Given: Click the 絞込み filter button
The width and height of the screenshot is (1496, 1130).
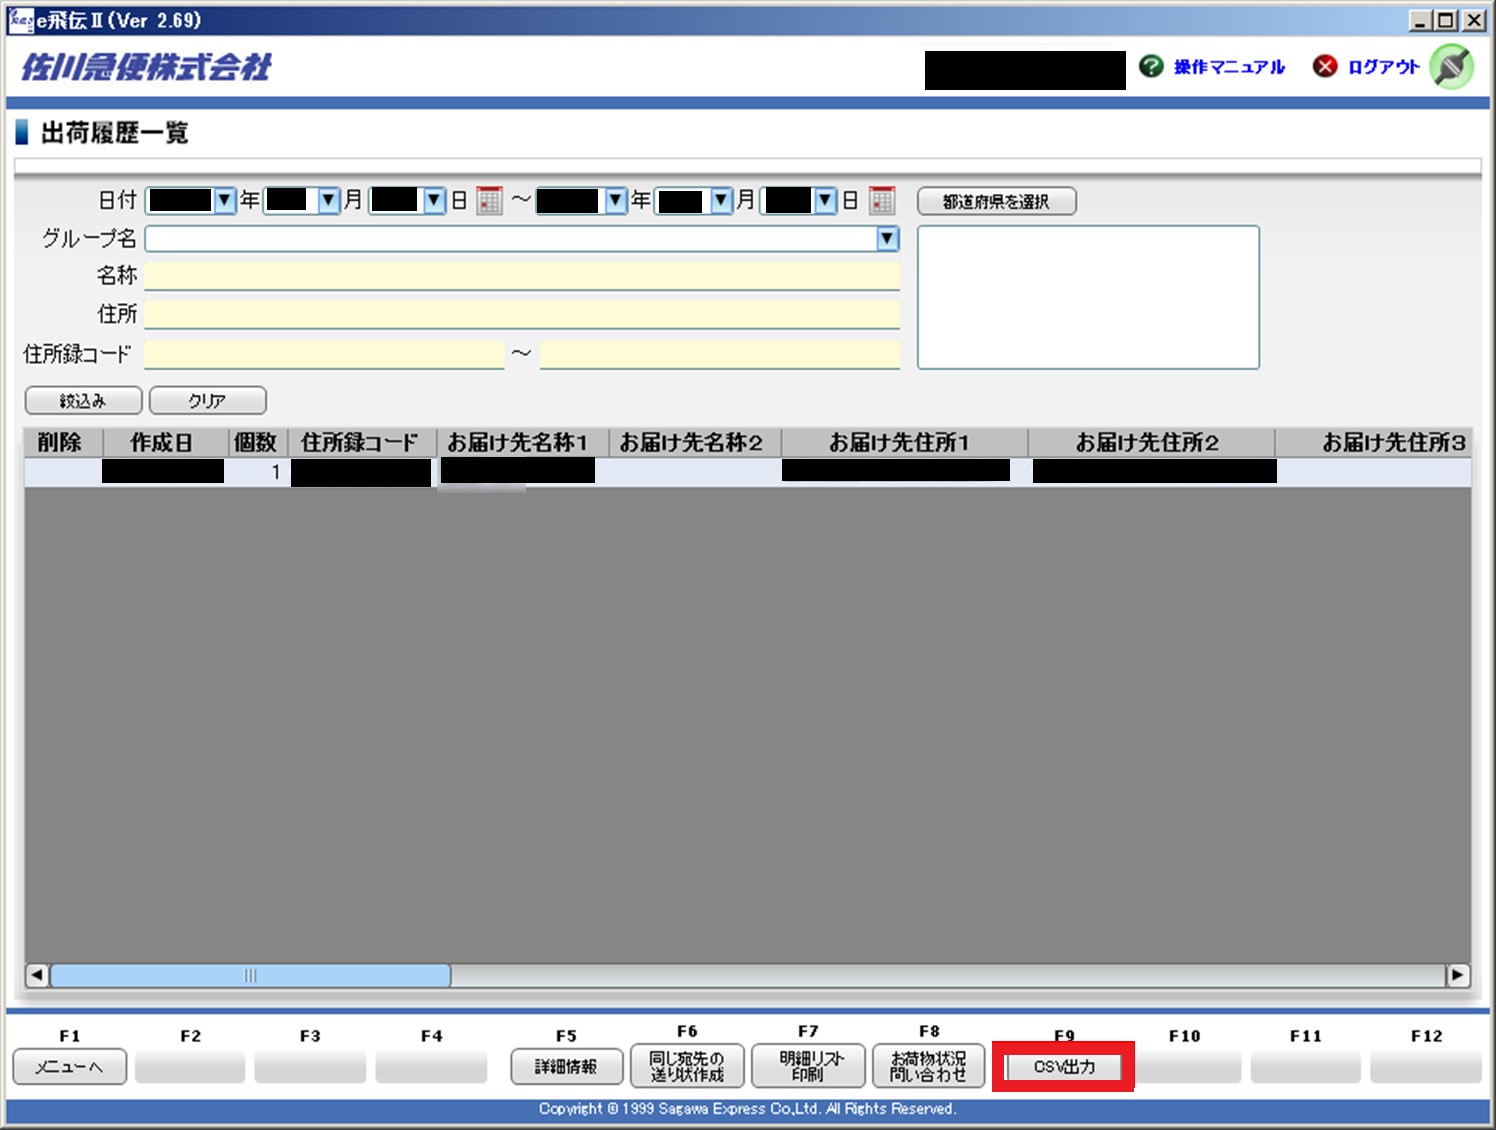Looking at the screenshot, I should (x=83, y=400).
